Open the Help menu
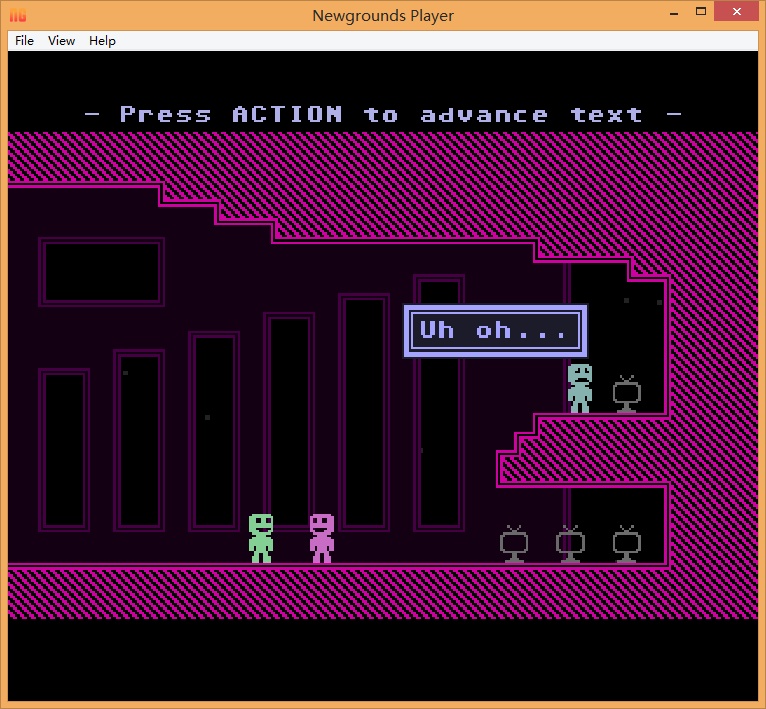 tap(102, 41)
